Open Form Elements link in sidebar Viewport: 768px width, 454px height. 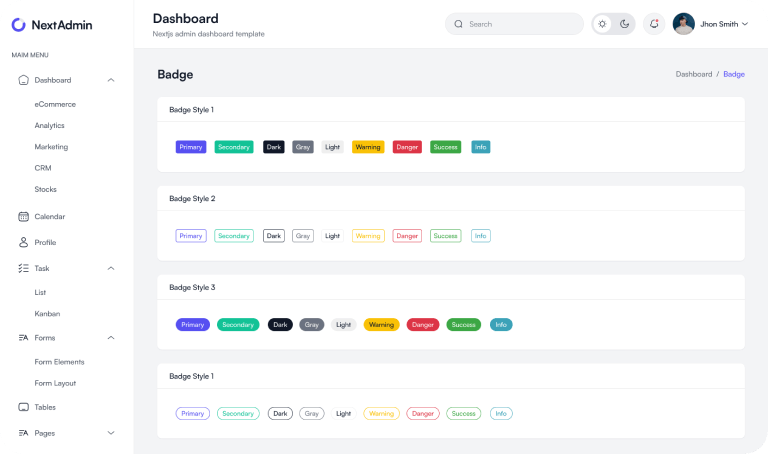coord(59,362)
